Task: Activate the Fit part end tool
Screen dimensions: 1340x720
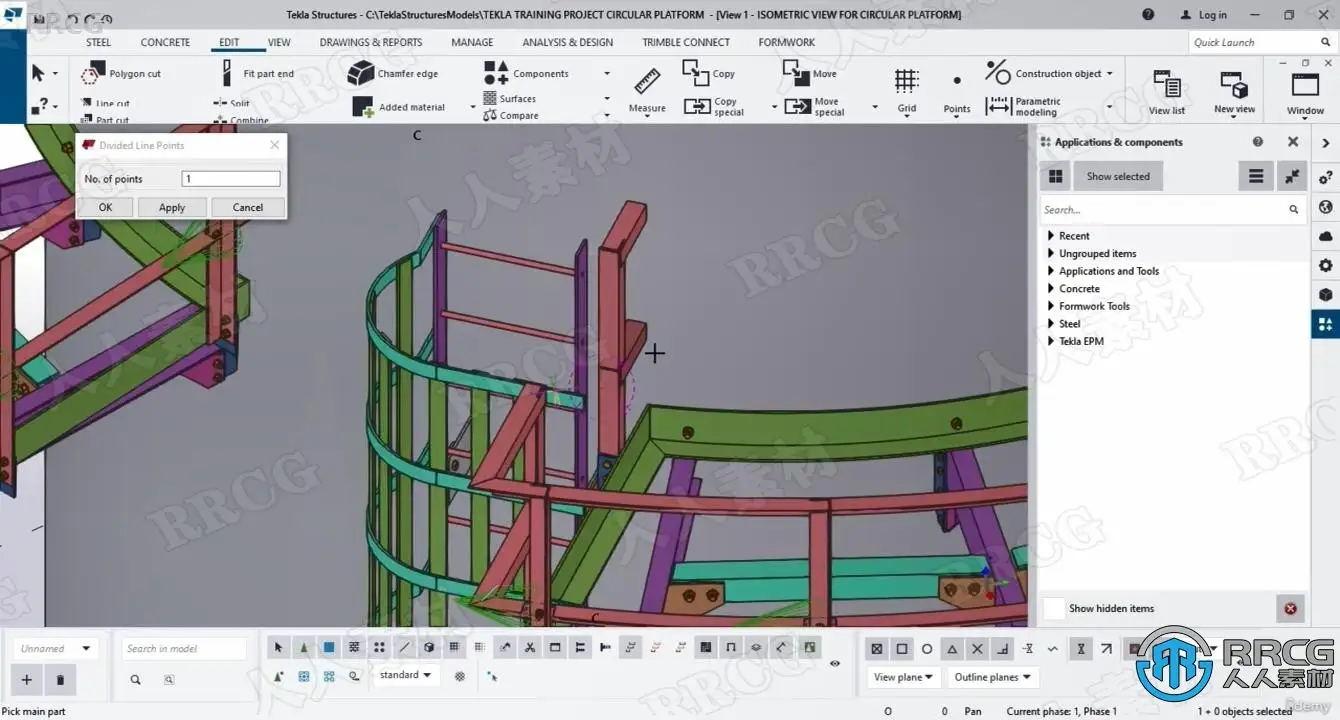Action: coord(257,74)
